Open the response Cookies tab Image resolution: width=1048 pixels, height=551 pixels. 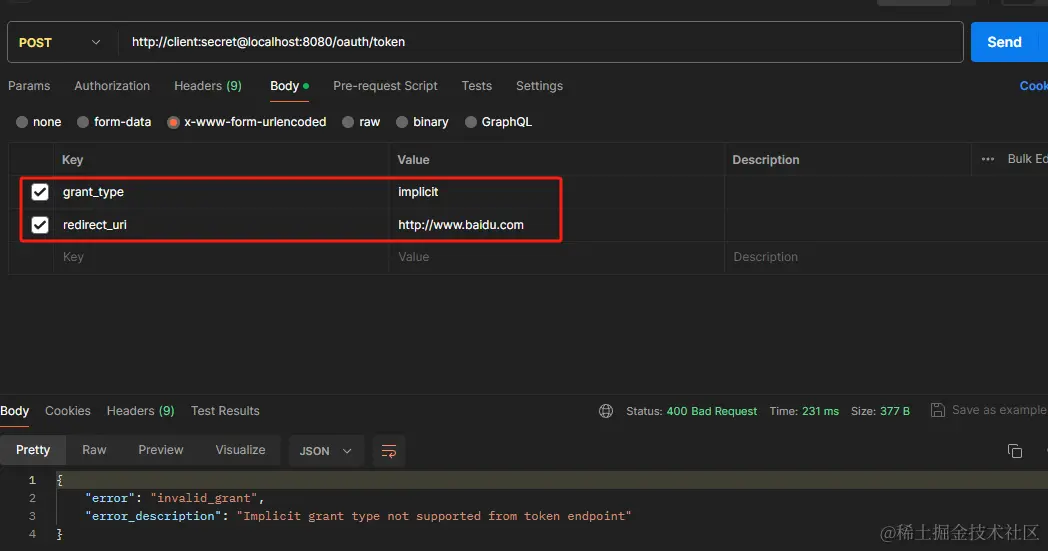coord(68,411)
